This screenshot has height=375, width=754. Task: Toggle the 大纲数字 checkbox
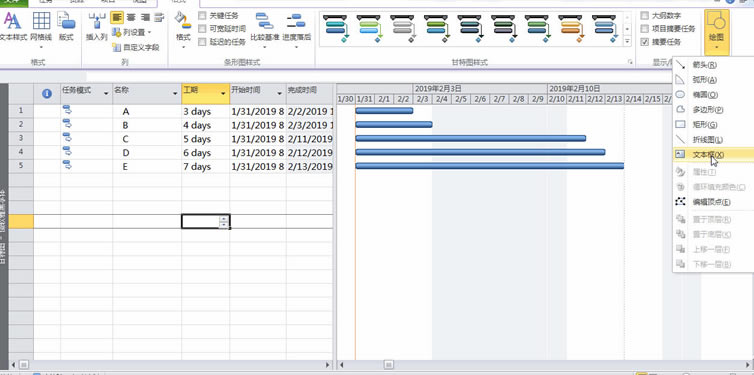644,16
